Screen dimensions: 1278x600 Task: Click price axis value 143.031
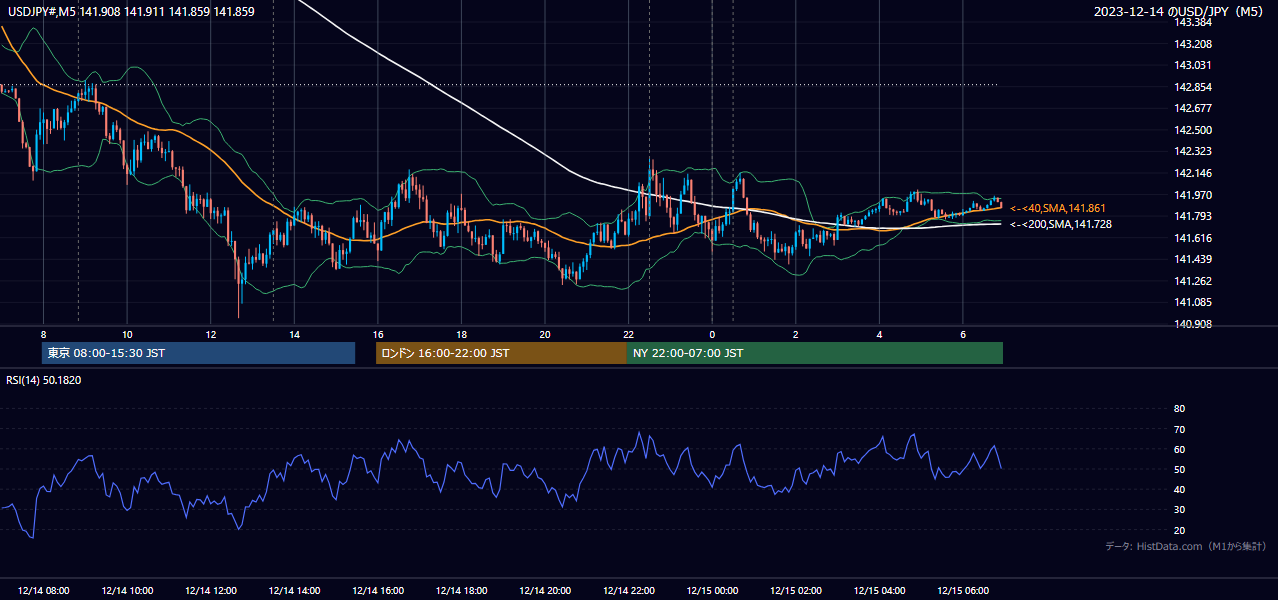coord(1192,65)
